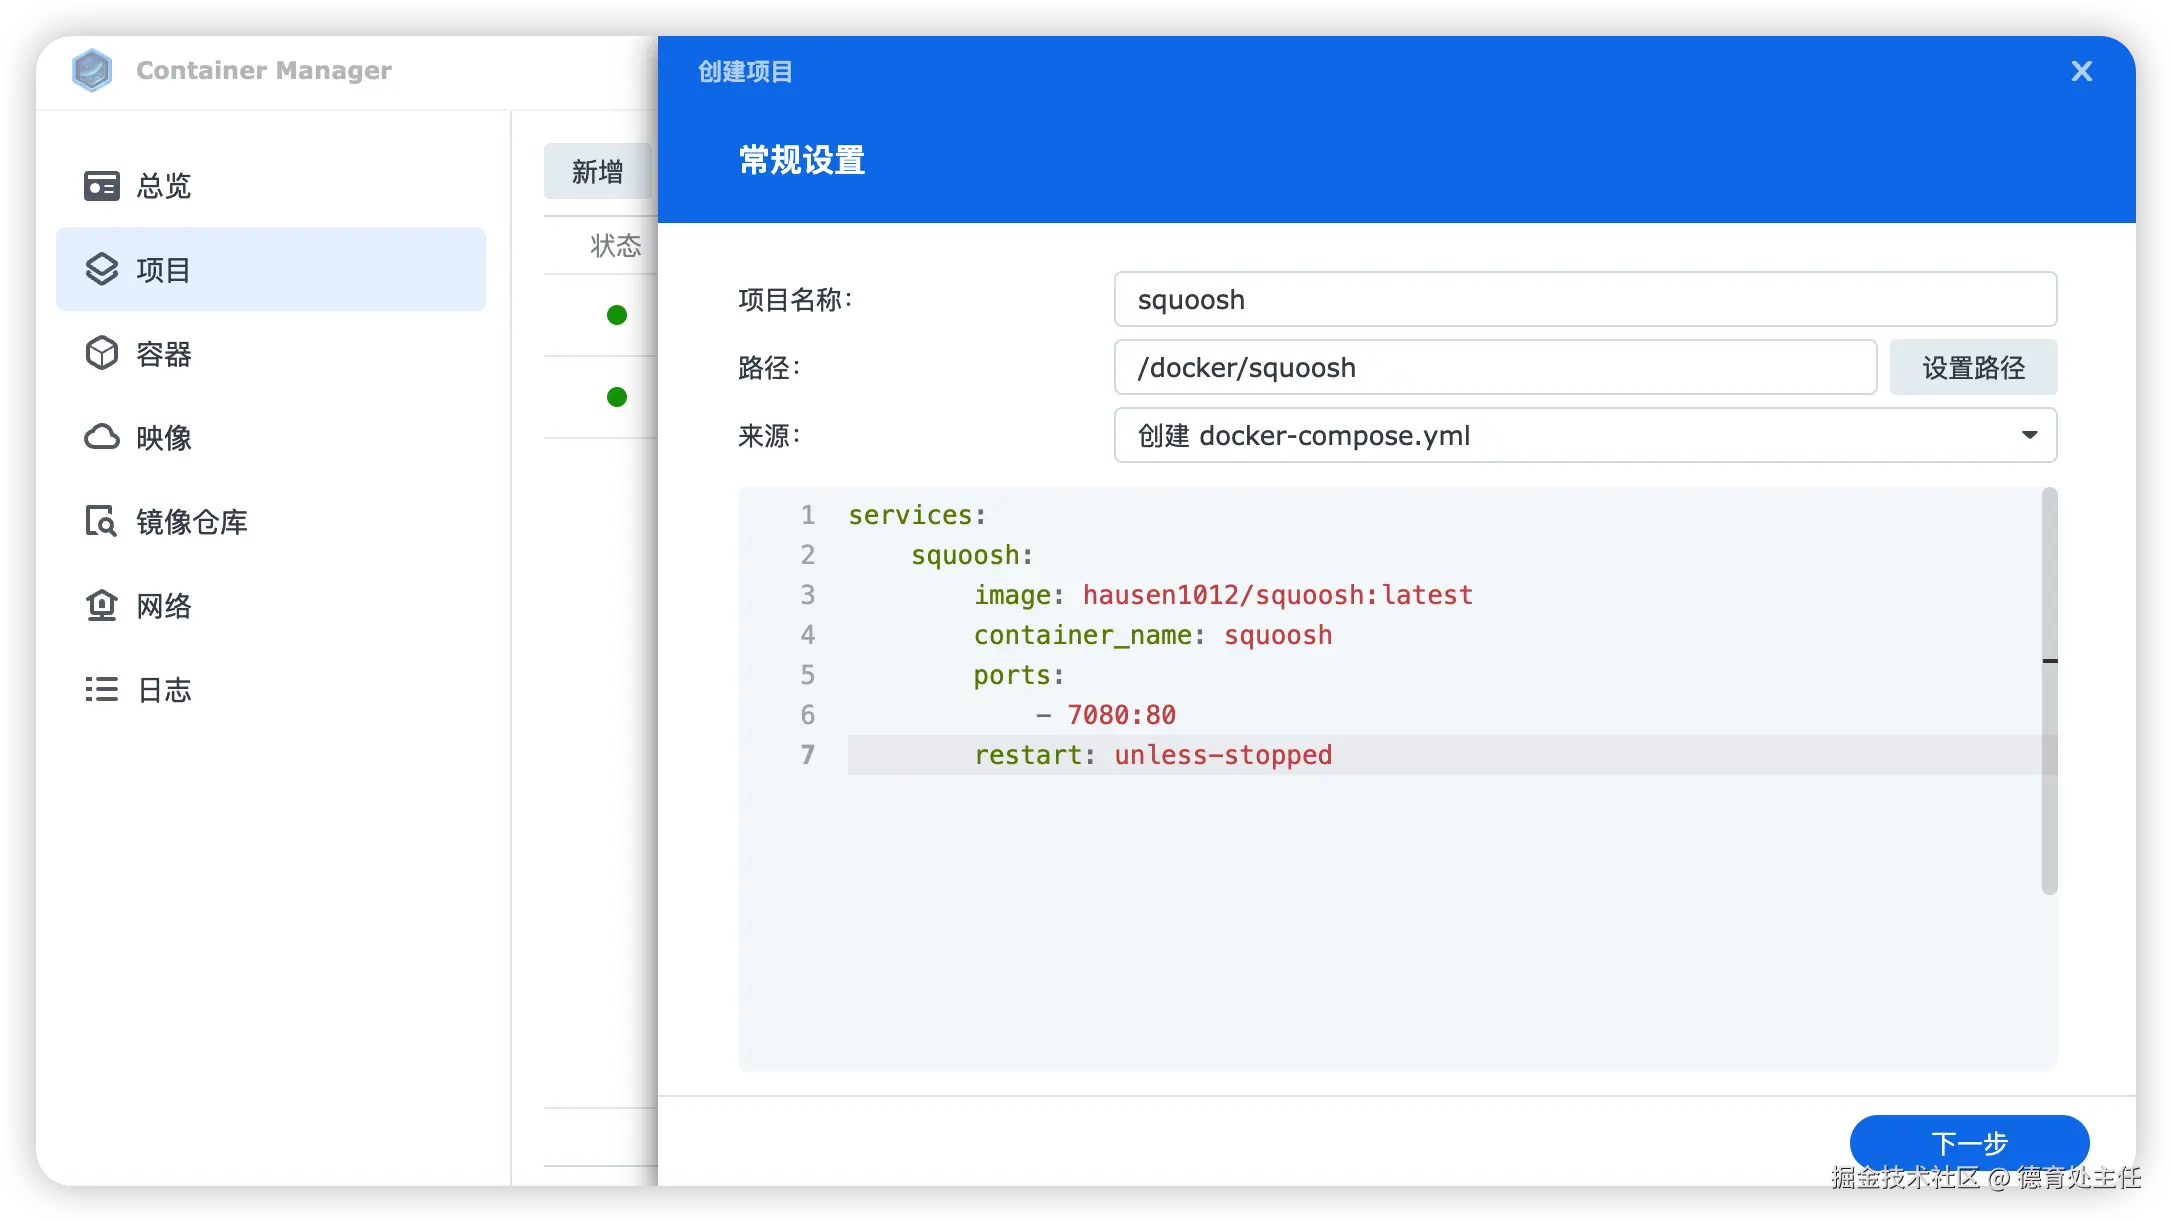Click the 路径 field showing /docker/squoosh
This screenshot has height=1222, width=2172.
point(1494,367)
